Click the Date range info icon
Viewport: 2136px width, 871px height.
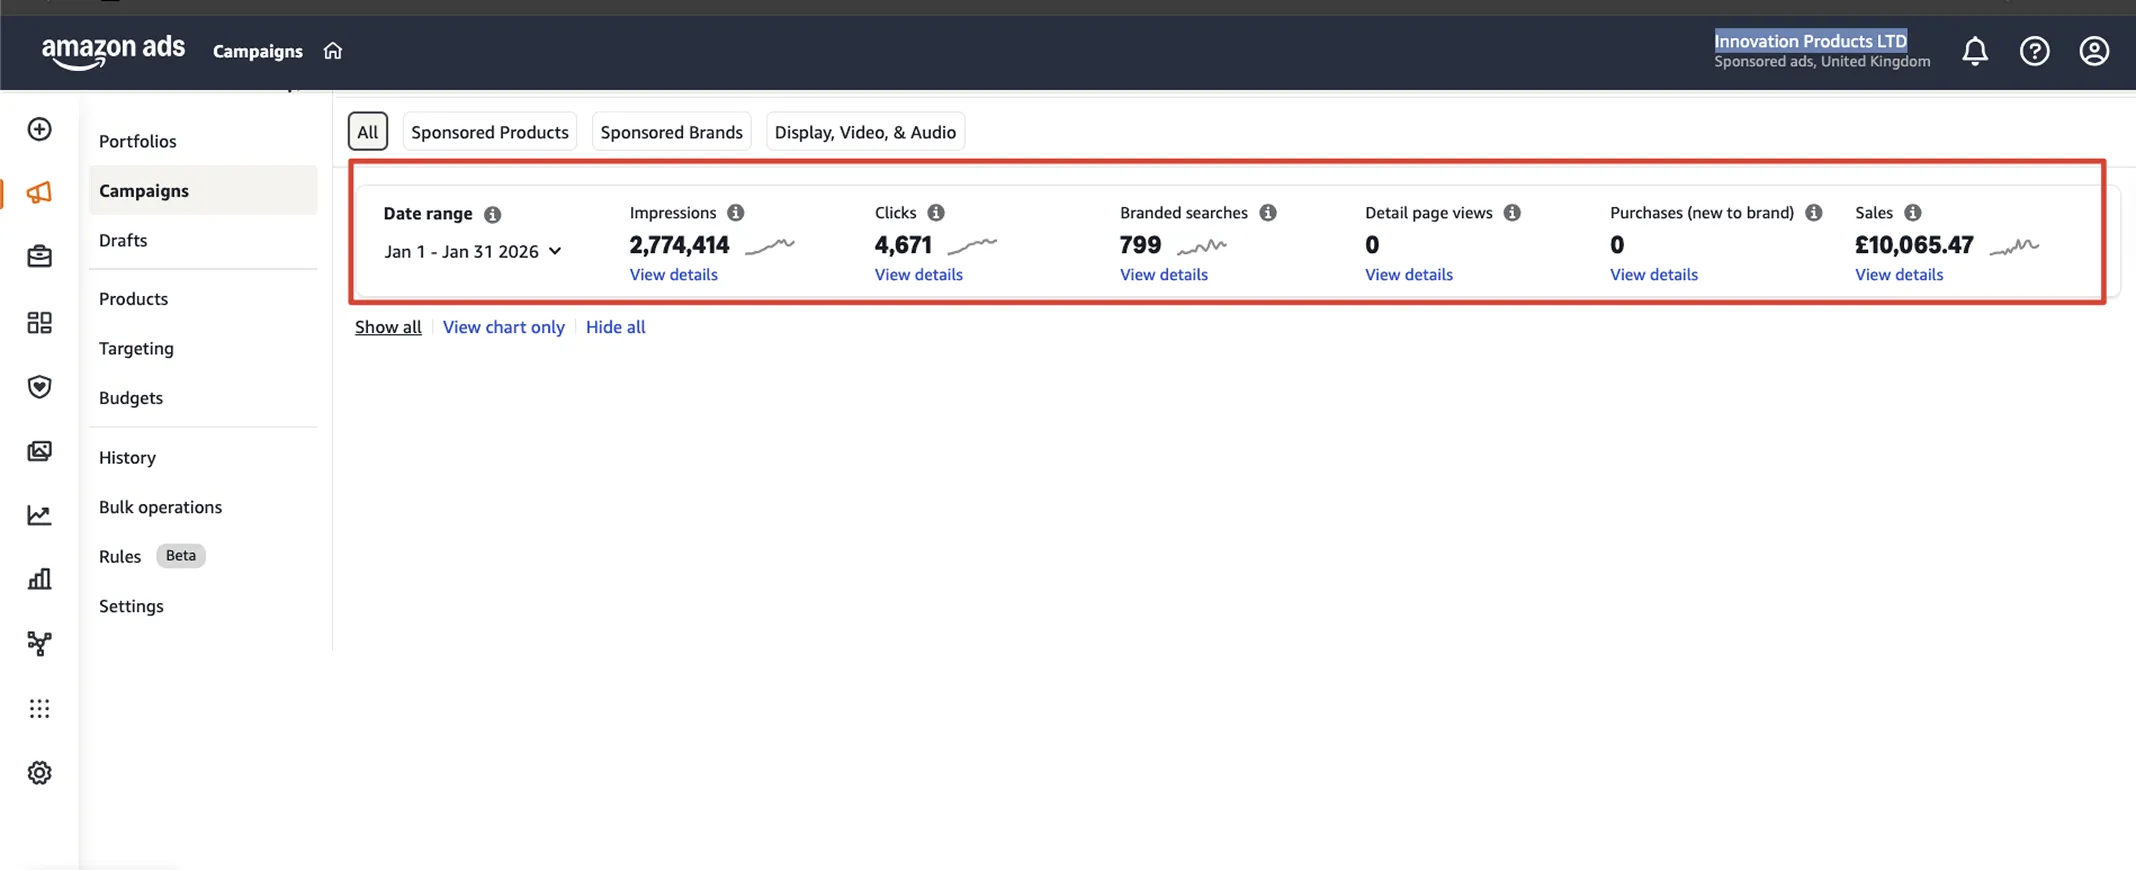pos(492,214)
